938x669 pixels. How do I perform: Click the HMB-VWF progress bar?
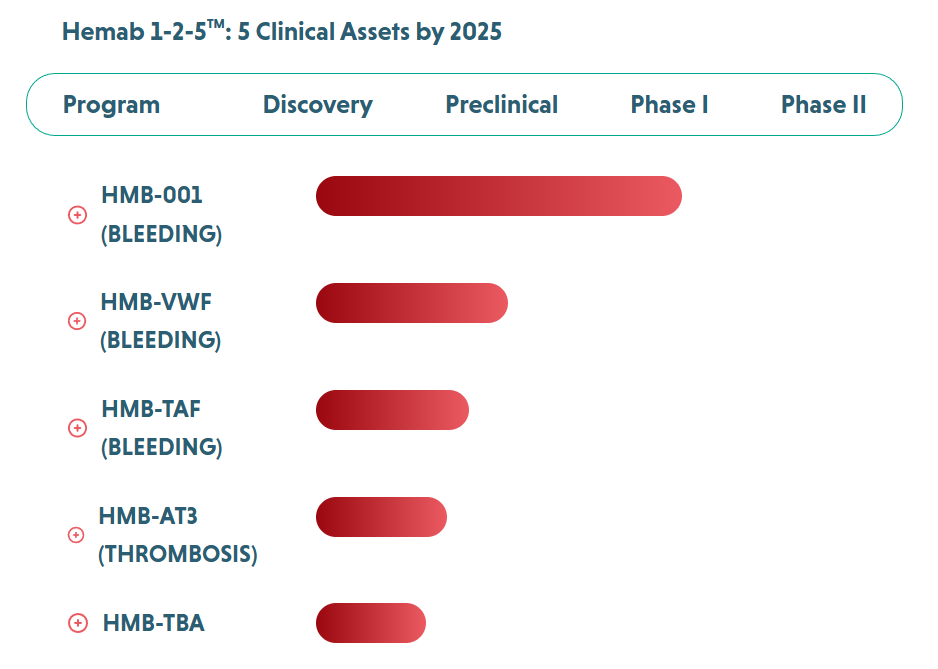tap(411, 303)
